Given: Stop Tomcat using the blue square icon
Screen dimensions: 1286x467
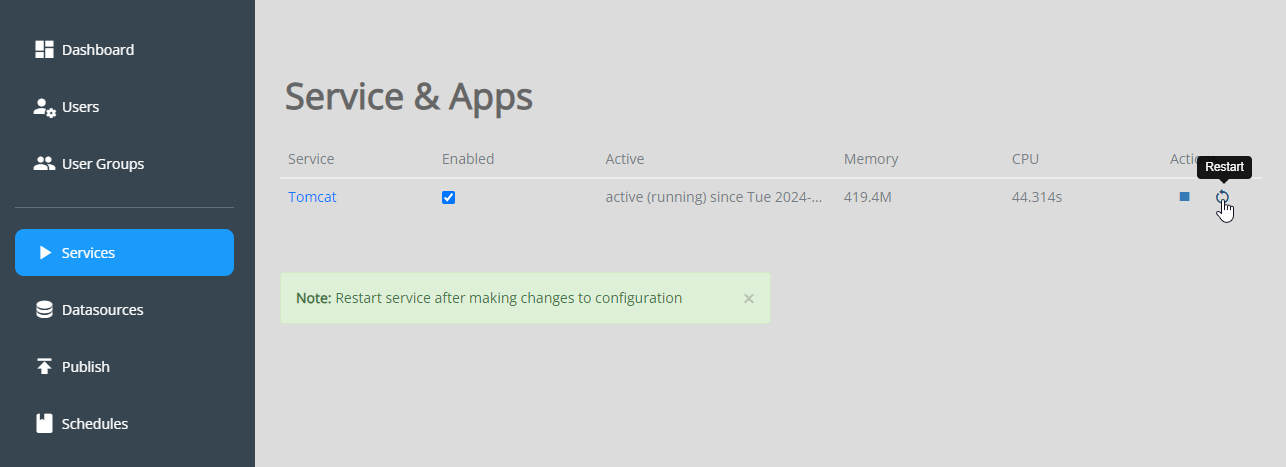Looking at the screenshot, I should pyautogui.click(x=1184, y=197).
